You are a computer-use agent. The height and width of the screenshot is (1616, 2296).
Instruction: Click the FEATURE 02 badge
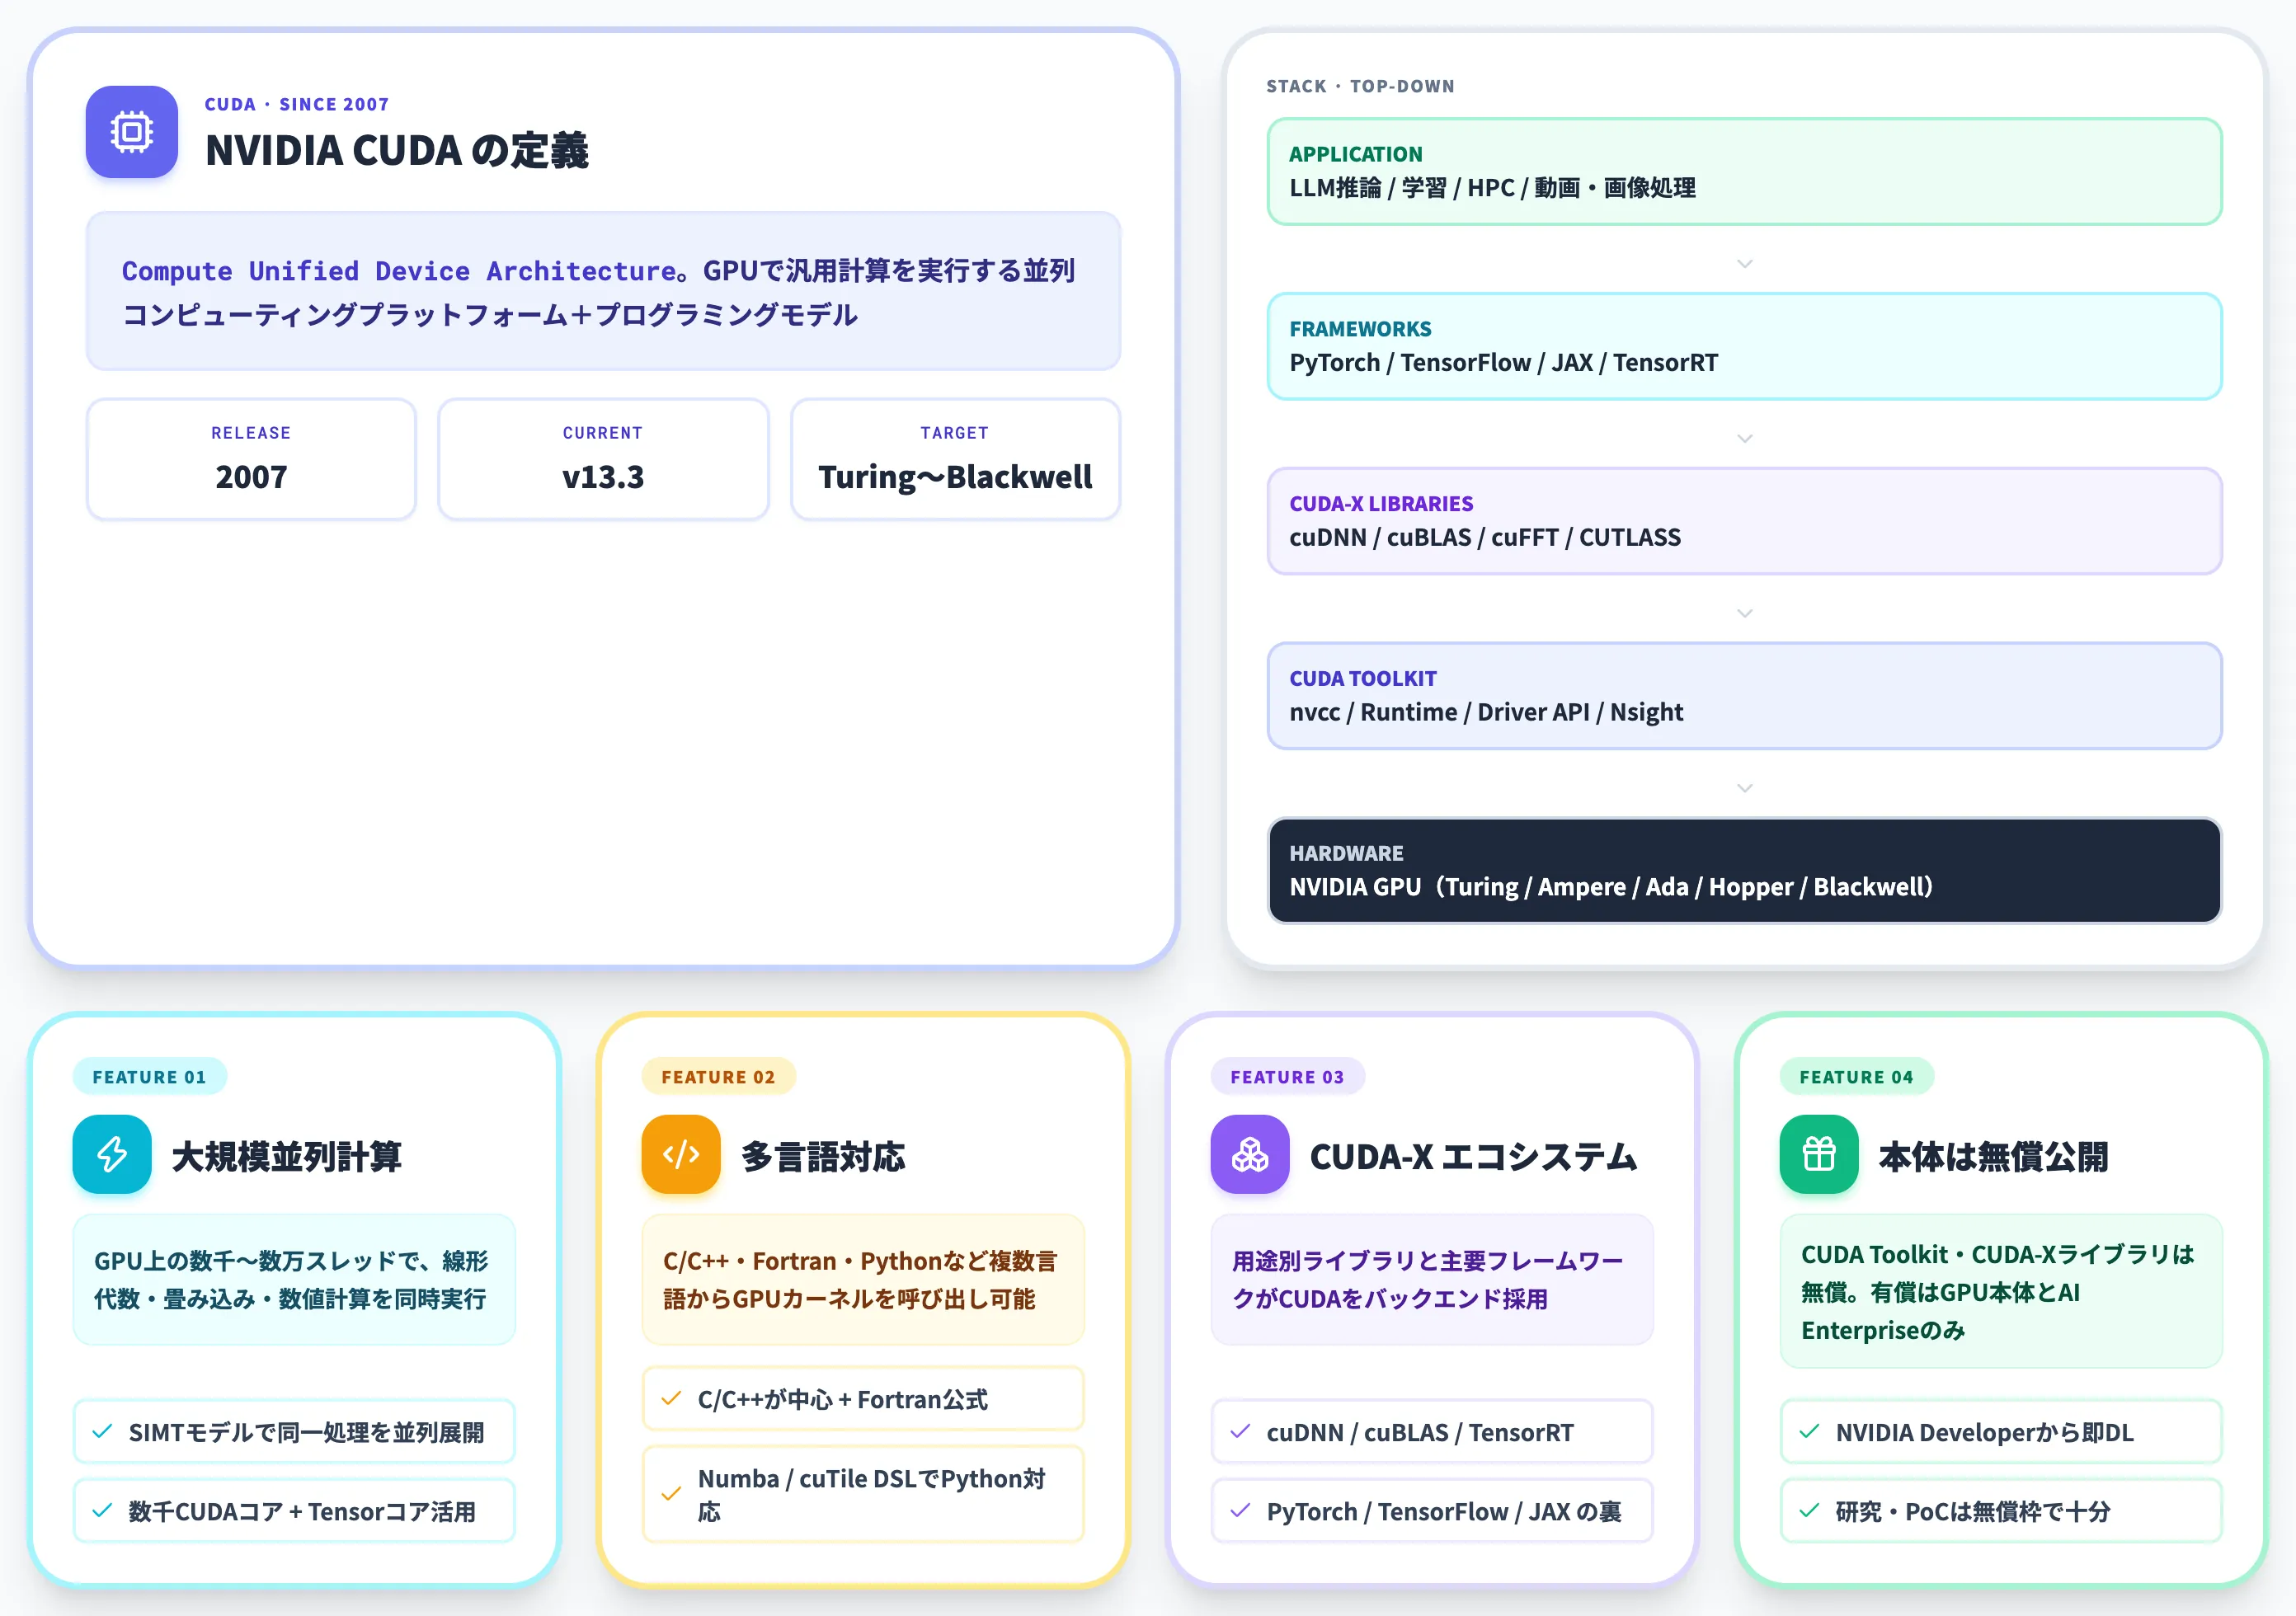[x=718, y=1077]
